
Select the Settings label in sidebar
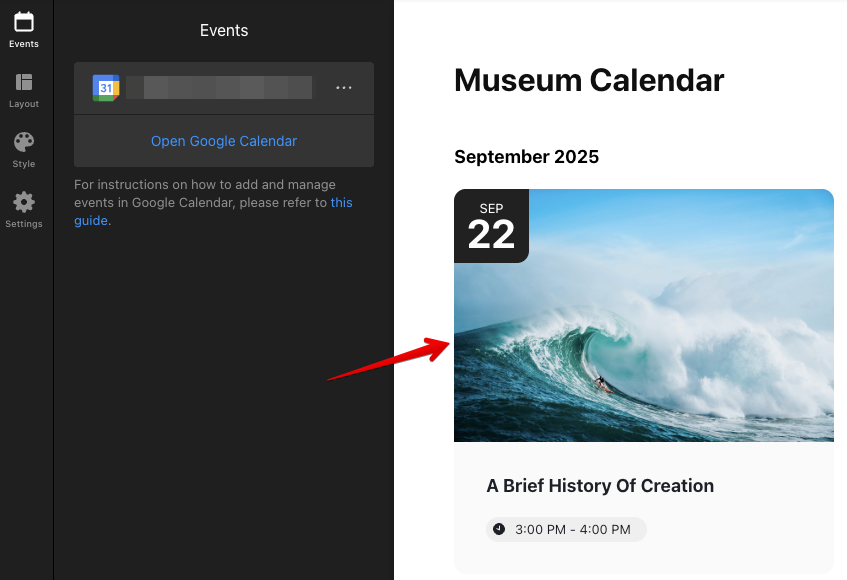pyautogui.click(x=24, y=224)
